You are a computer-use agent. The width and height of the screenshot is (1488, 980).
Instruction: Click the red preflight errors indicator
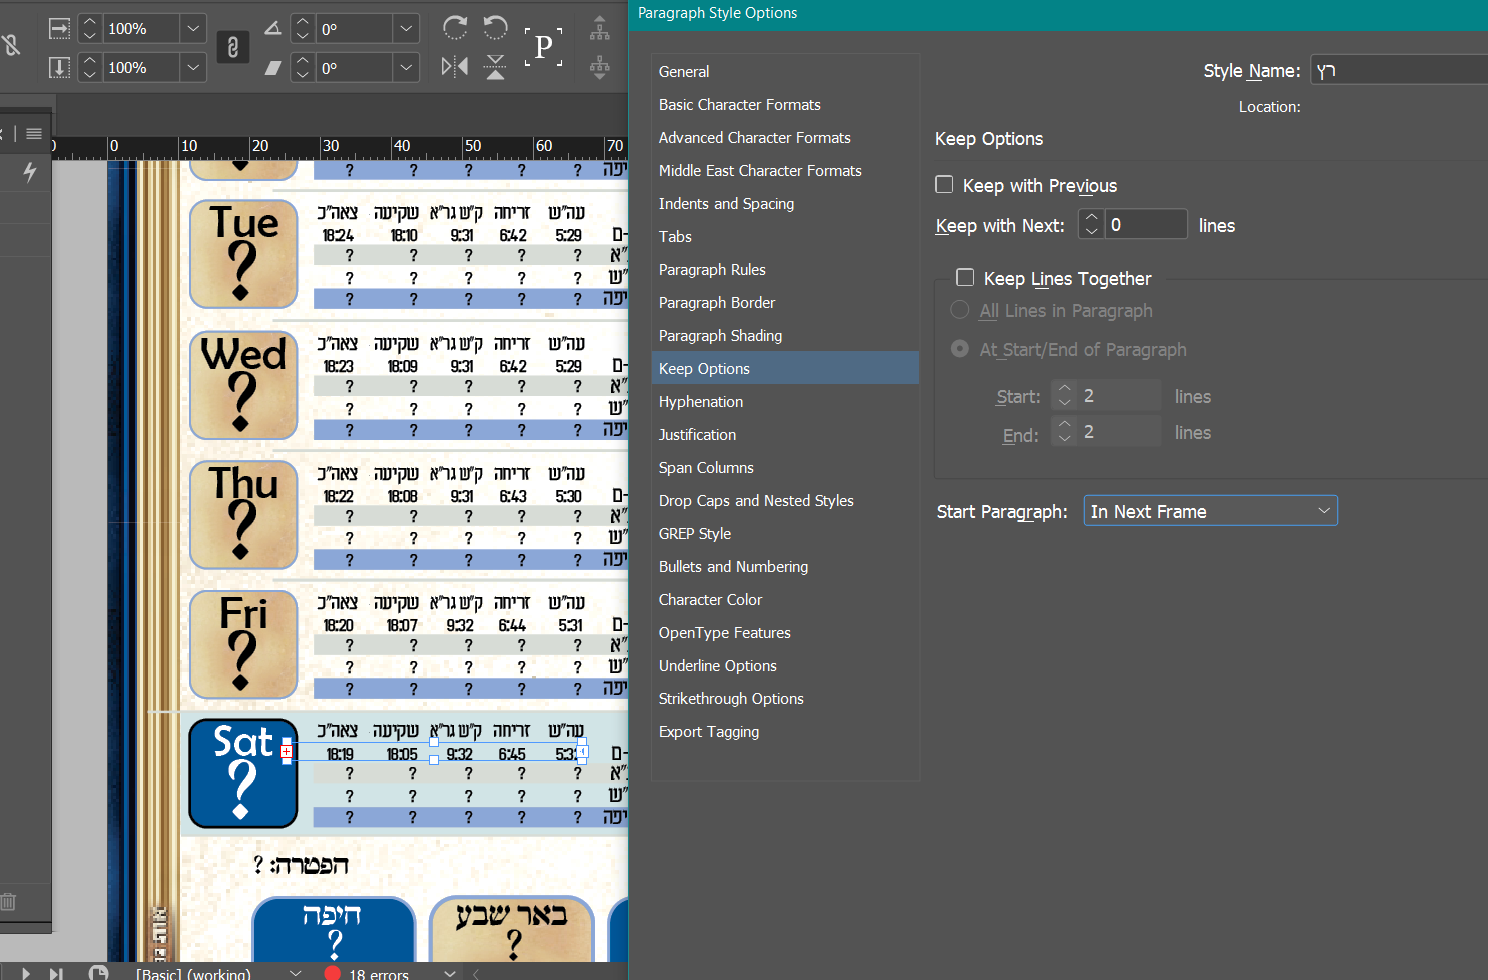coord(333,973)
